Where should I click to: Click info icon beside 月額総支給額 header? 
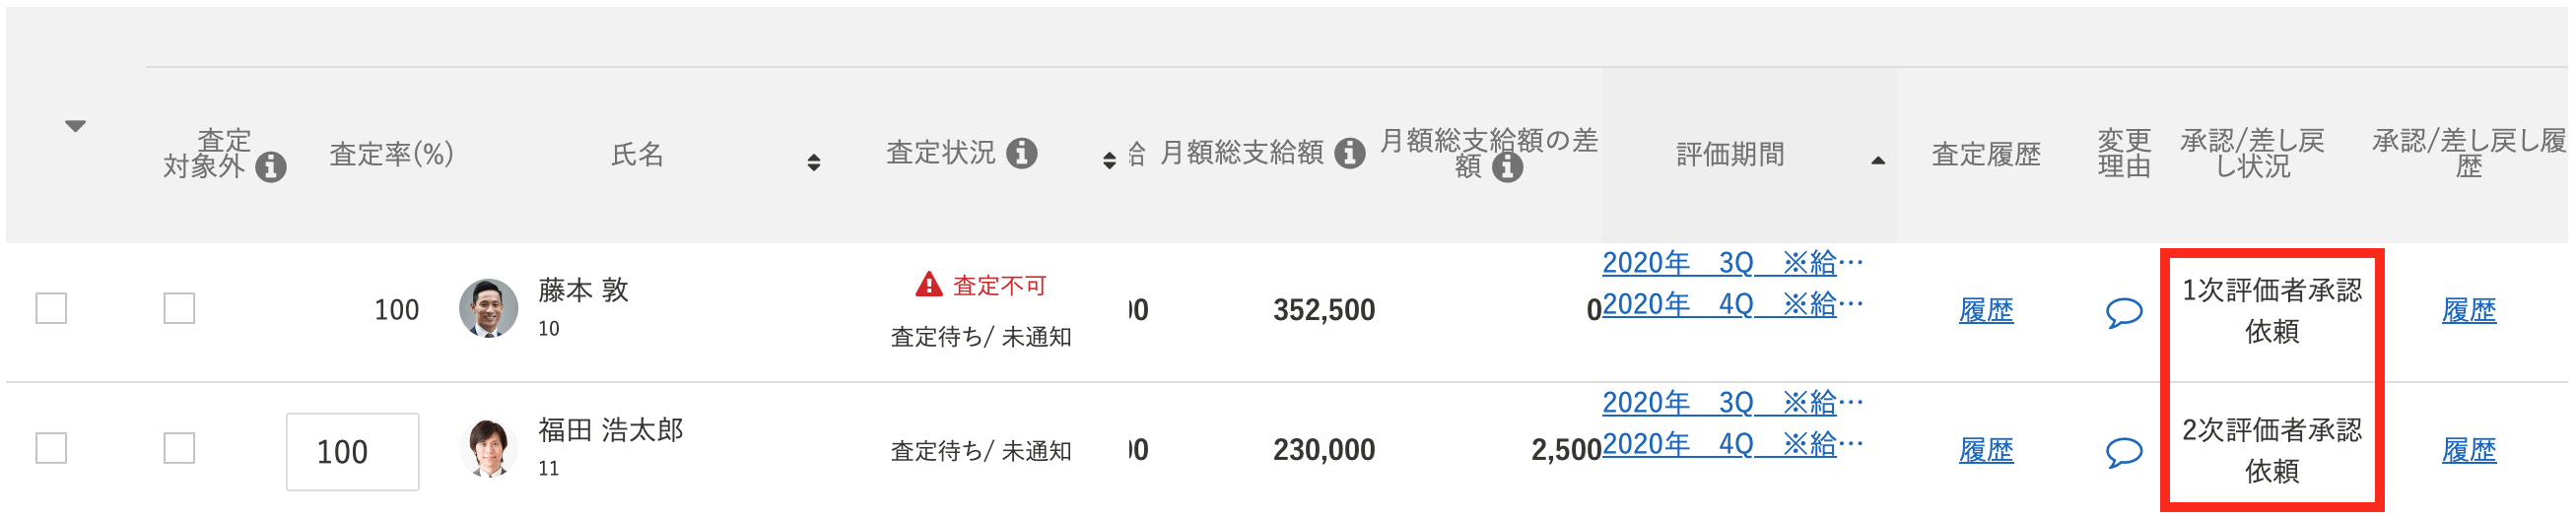click(1349, 153)
